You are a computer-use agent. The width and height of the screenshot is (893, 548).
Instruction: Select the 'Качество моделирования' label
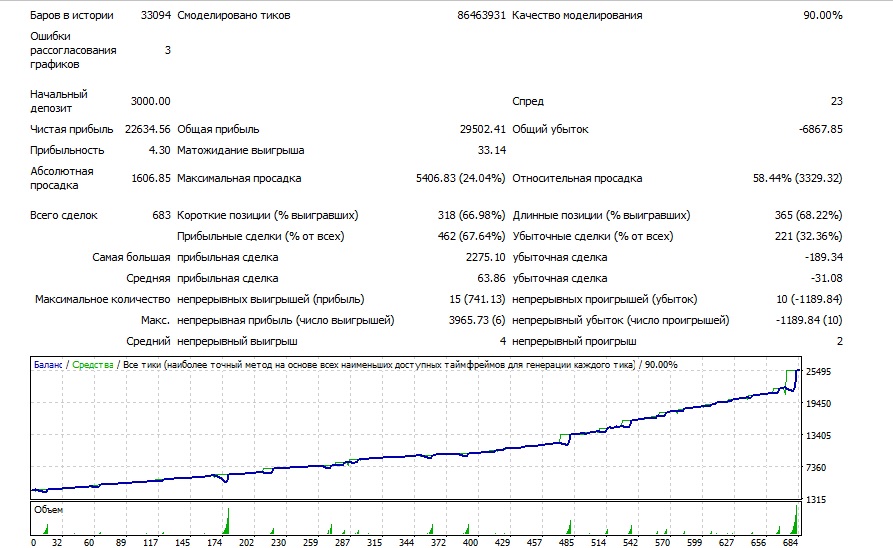coord(577,15)
